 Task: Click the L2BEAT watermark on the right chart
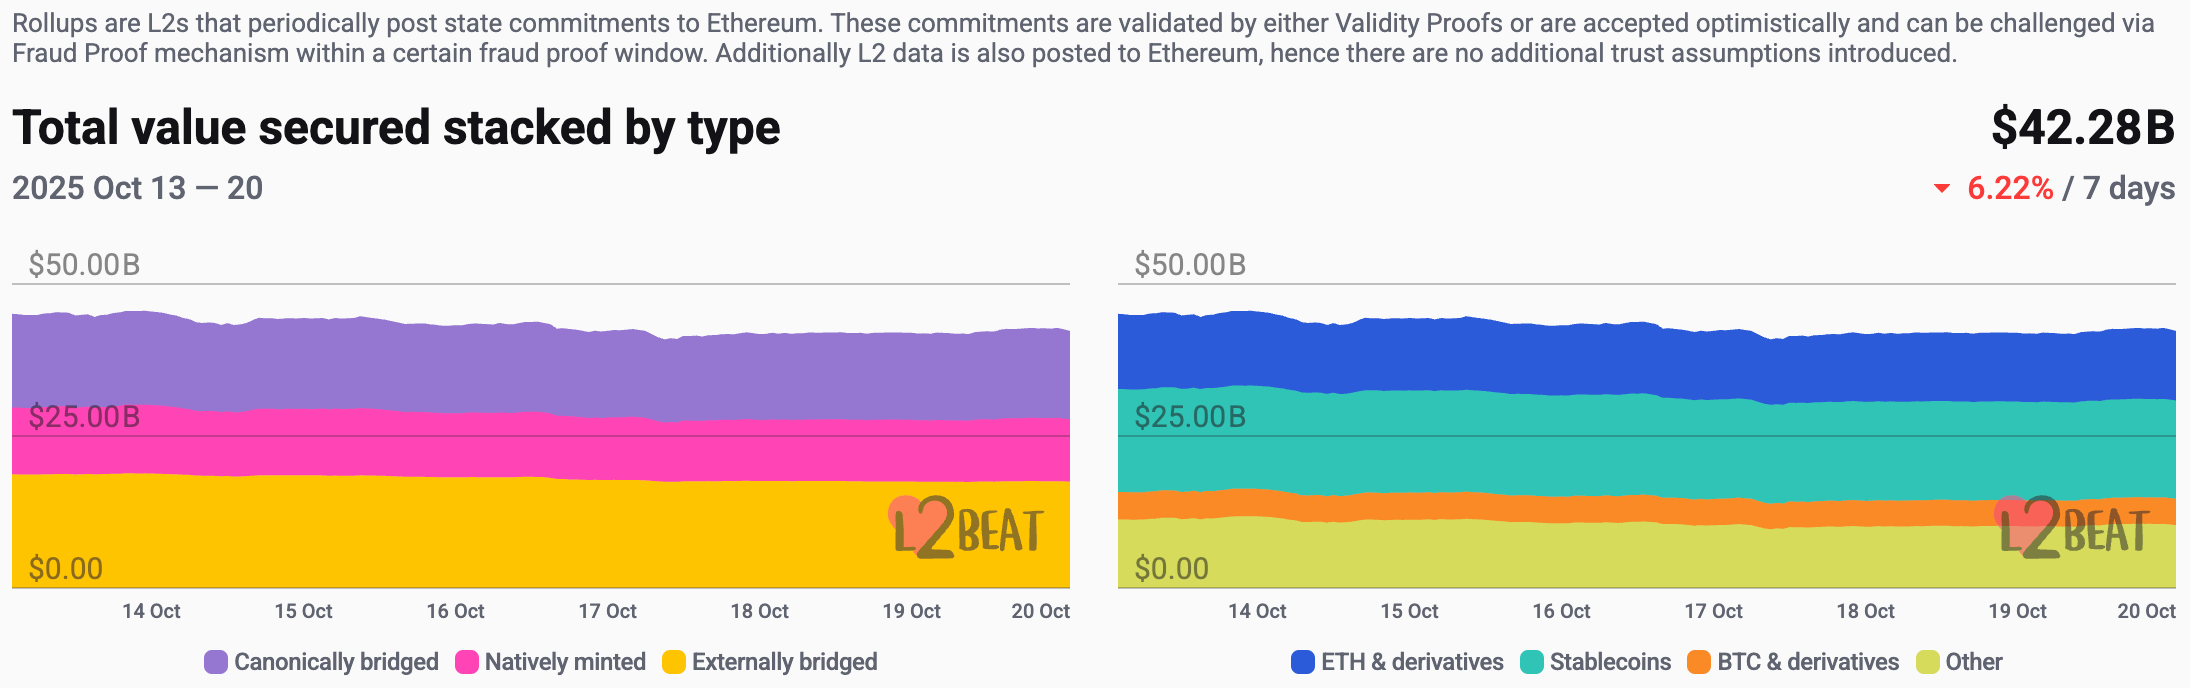2072,527
